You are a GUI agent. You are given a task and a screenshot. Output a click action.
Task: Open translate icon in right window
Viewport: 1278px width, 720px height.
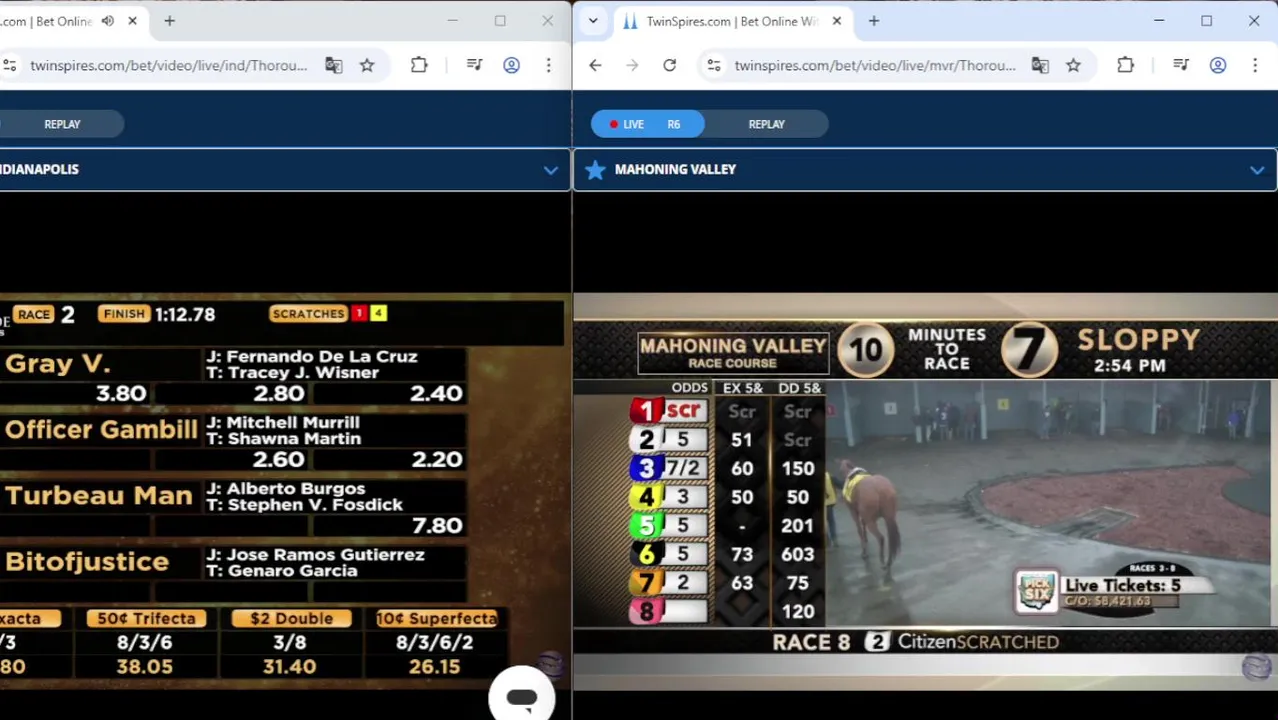(1040, 65)
